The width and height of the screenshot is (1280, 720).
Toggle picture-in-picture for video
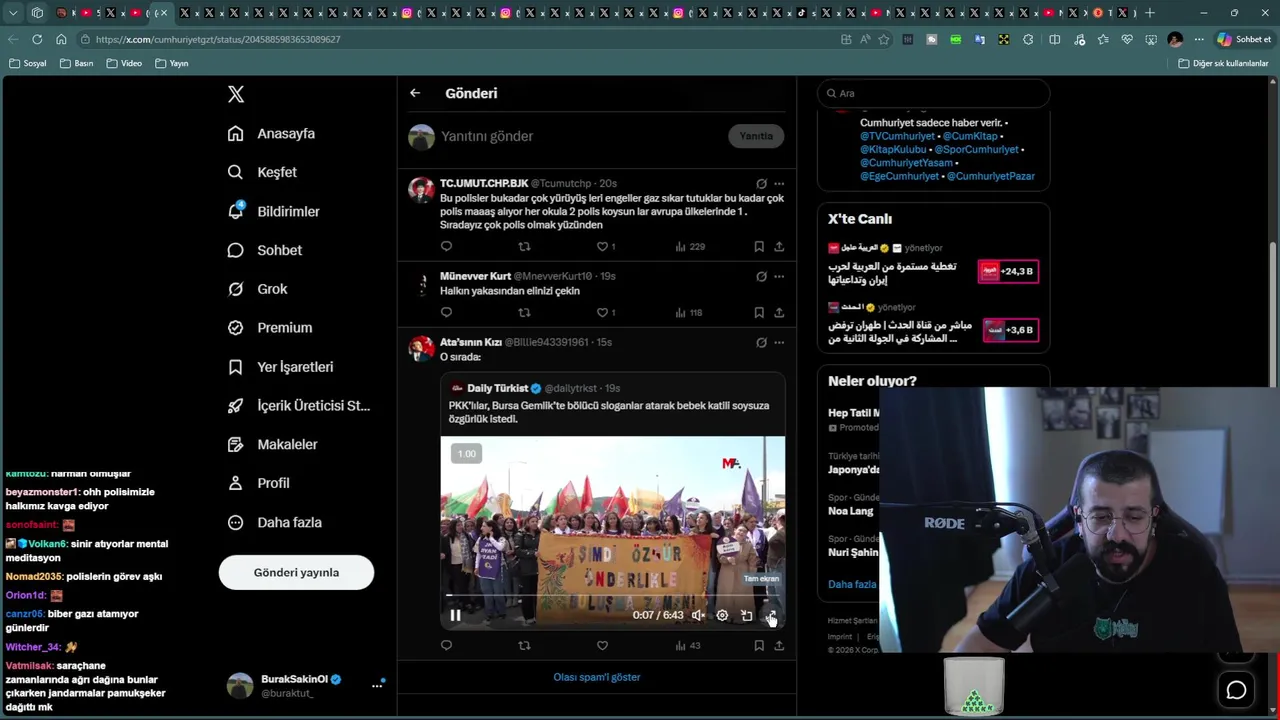point(746,615)
